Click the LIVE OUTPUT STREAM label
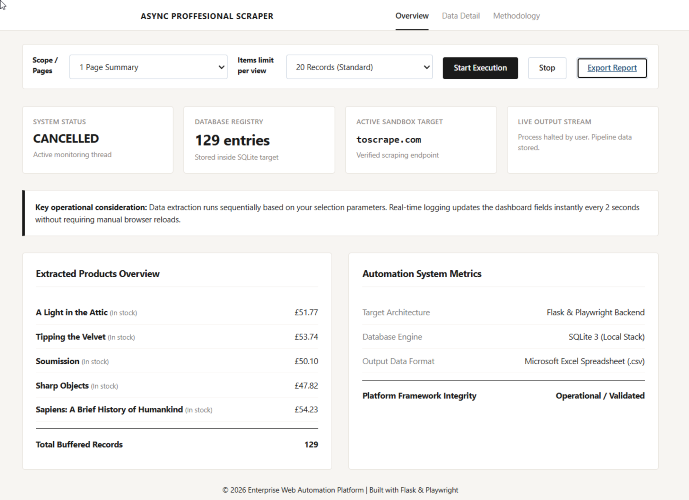Screen dimensions: 689x500 coord(555,122)
